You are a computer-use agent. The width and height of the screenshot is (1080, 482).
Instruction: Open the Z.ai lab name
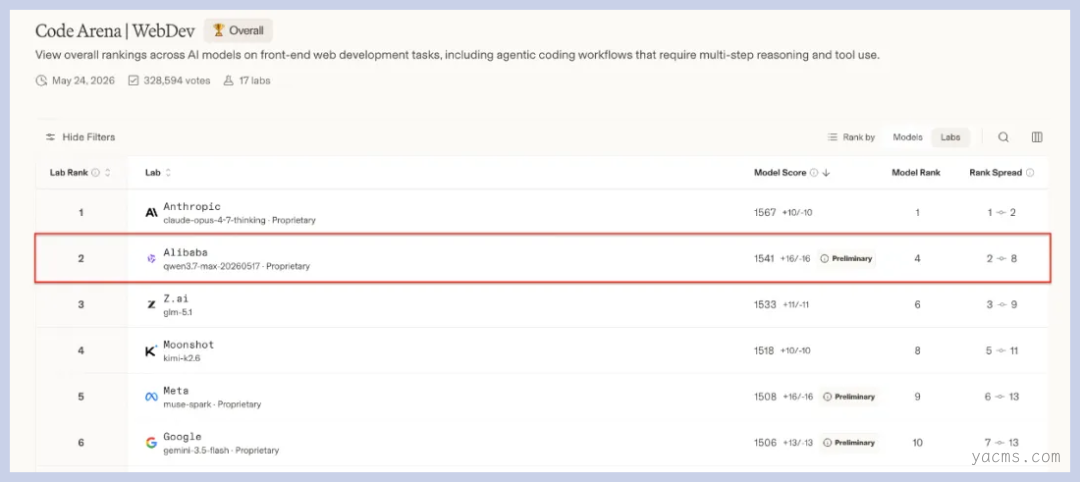pos(176,299)
